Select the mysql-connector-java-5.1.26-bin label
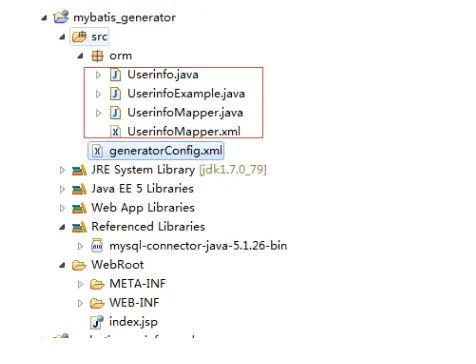Screen dimensions: 476x364 (198, 246)
